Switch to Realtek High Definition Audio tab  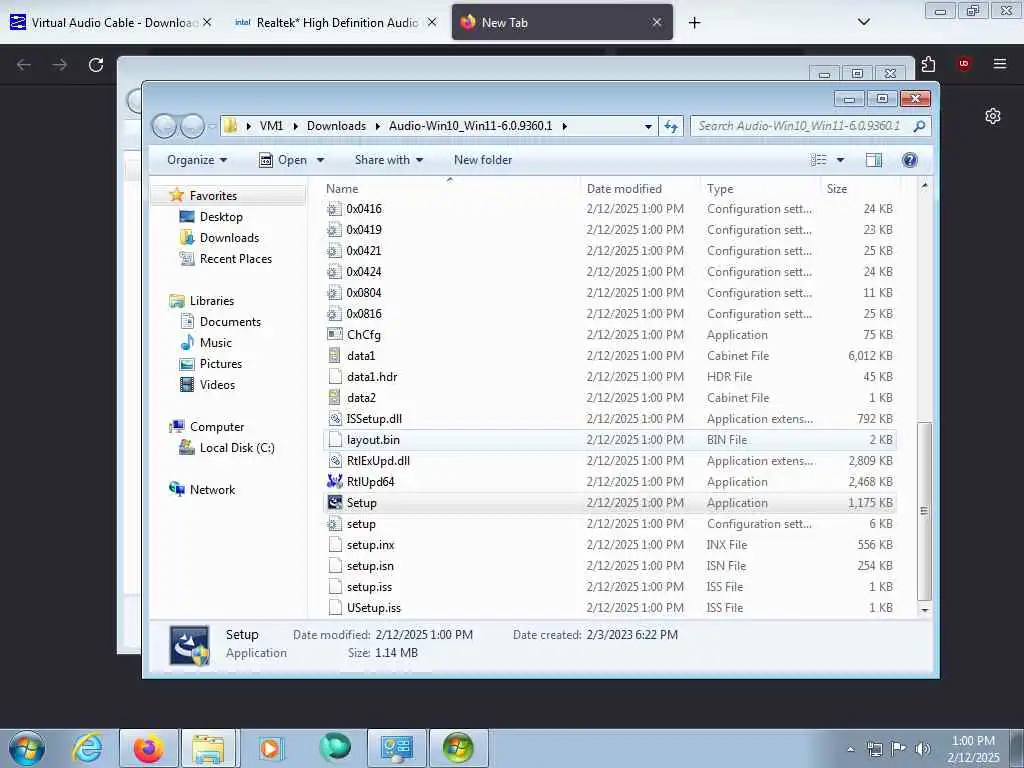coord(332,23)
